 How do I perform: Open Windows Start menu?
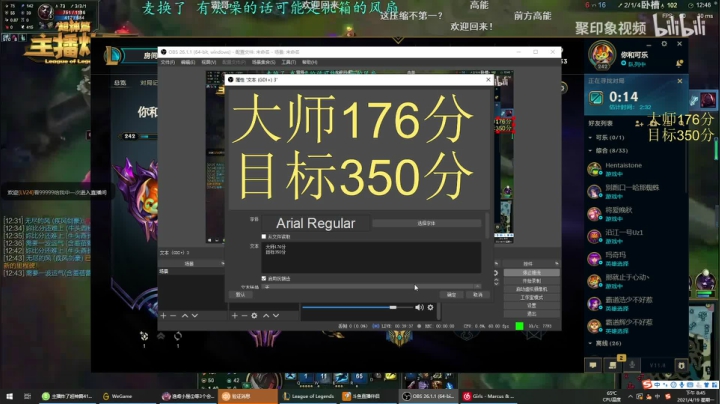pos(10,396)
